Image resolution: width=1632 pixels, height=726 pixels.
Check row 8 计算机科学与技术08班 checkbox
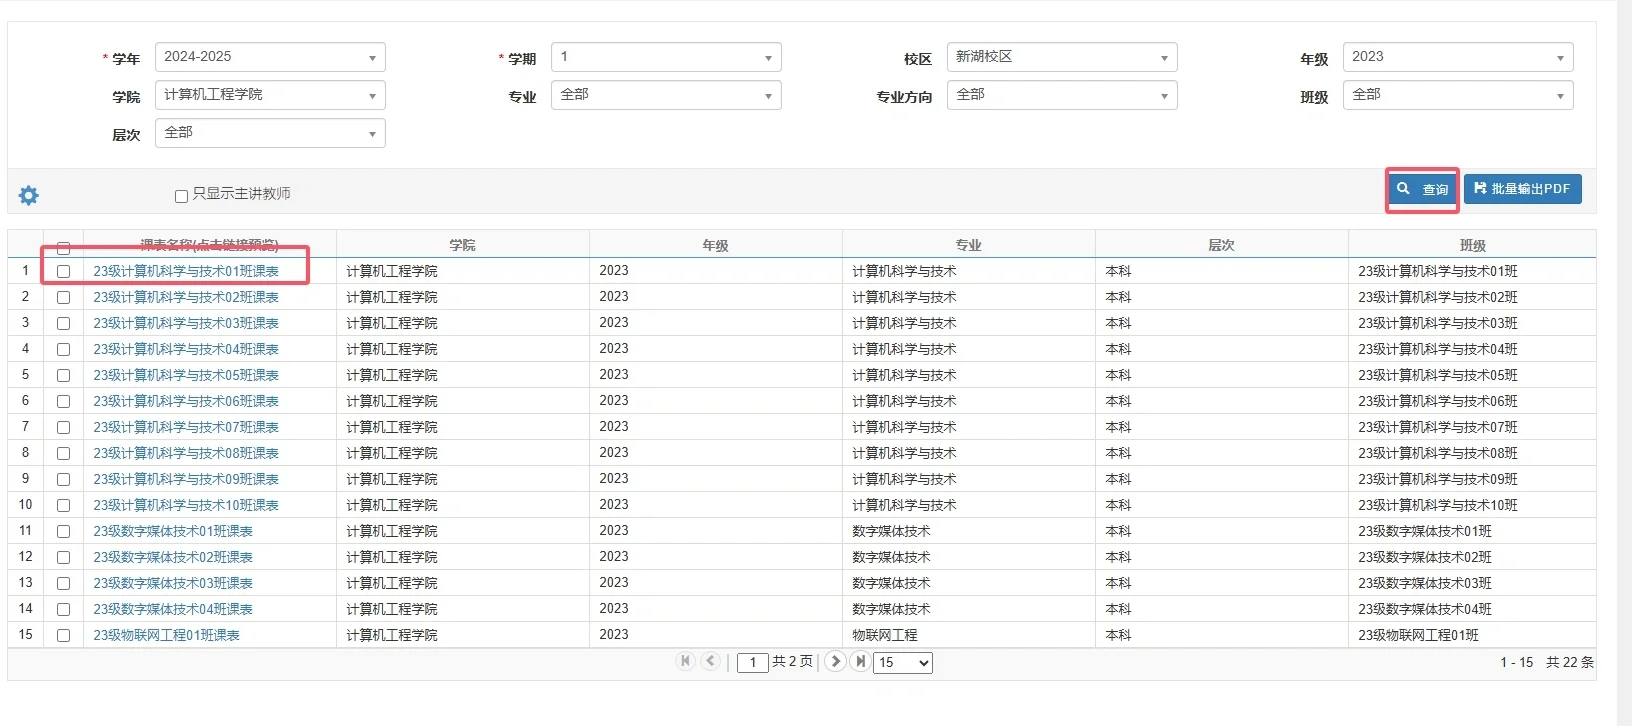point(63,453)
